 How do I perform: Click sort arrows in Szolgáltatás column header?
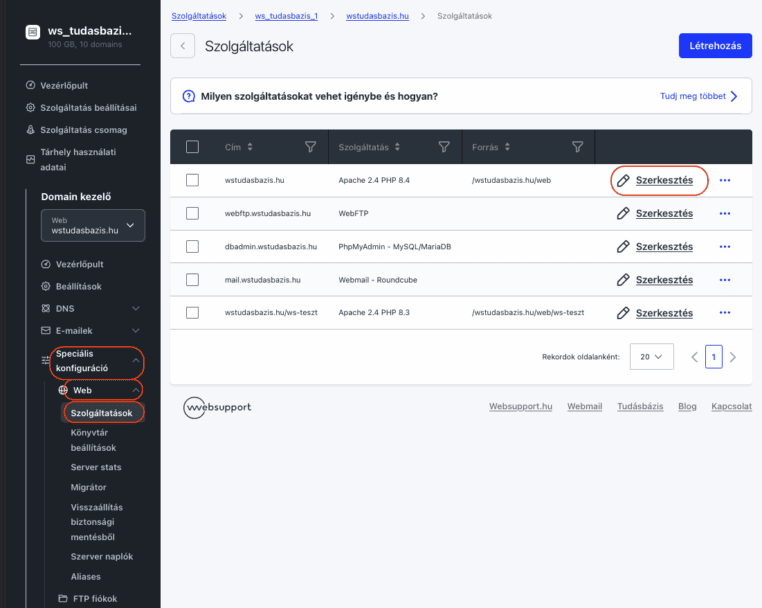click(x=397, y=147)
